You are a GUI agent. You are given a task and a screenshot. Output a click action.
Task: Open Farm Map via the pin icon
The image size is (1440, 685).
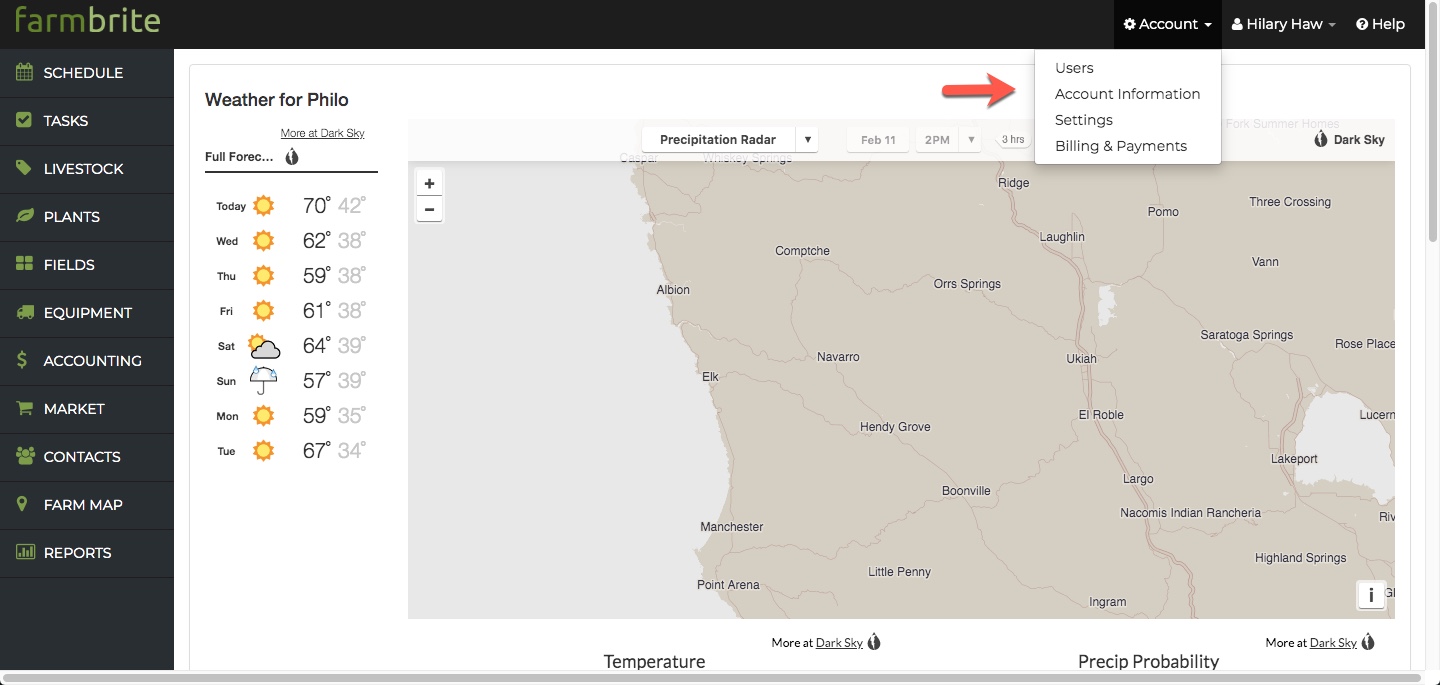[x=23, y=505]
